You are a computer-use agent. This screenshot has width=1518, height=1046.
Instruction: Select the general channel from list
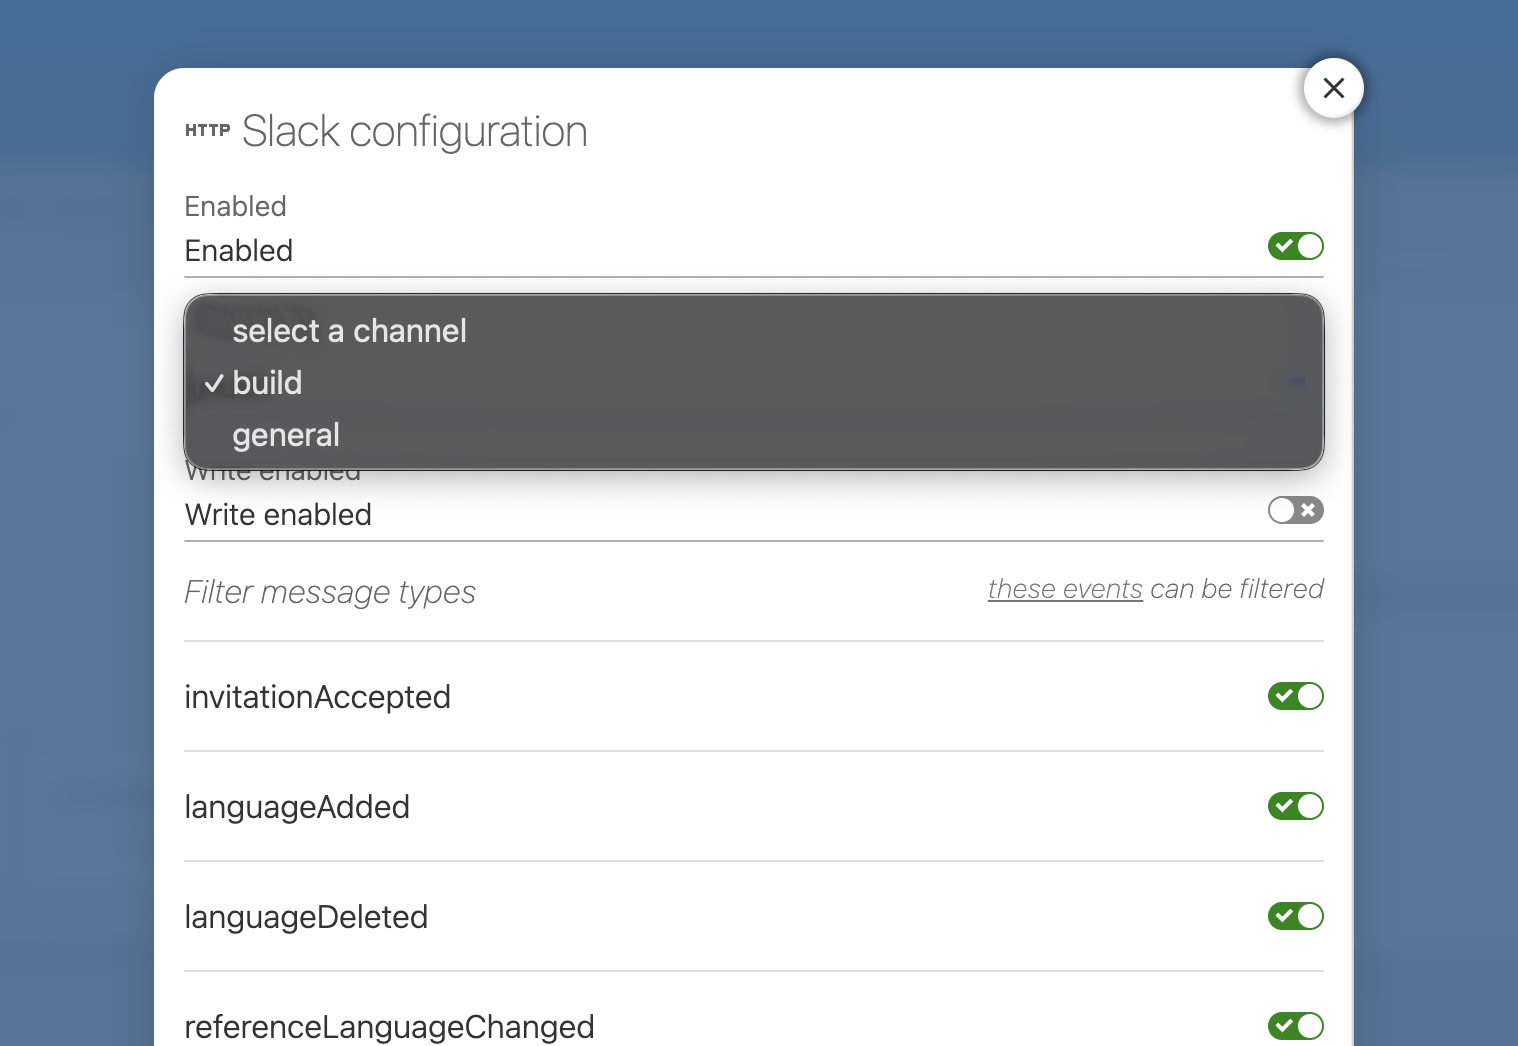tap(286, 435)
